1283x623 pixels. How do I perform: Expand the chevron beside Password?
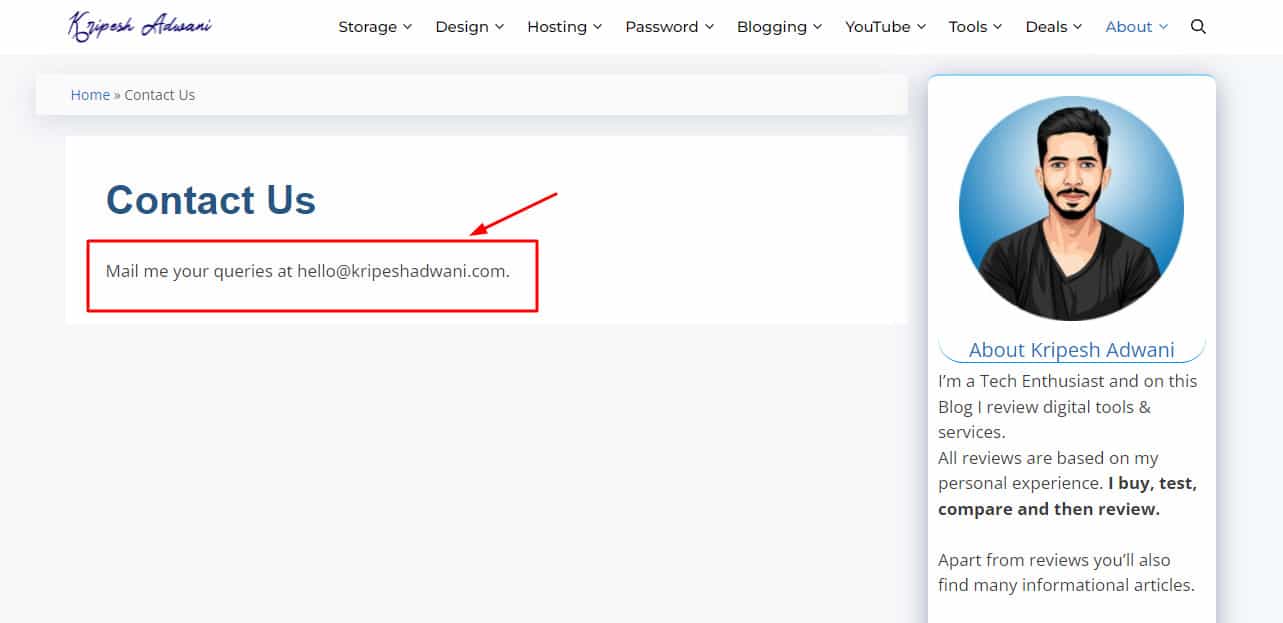tap(709, 27)
